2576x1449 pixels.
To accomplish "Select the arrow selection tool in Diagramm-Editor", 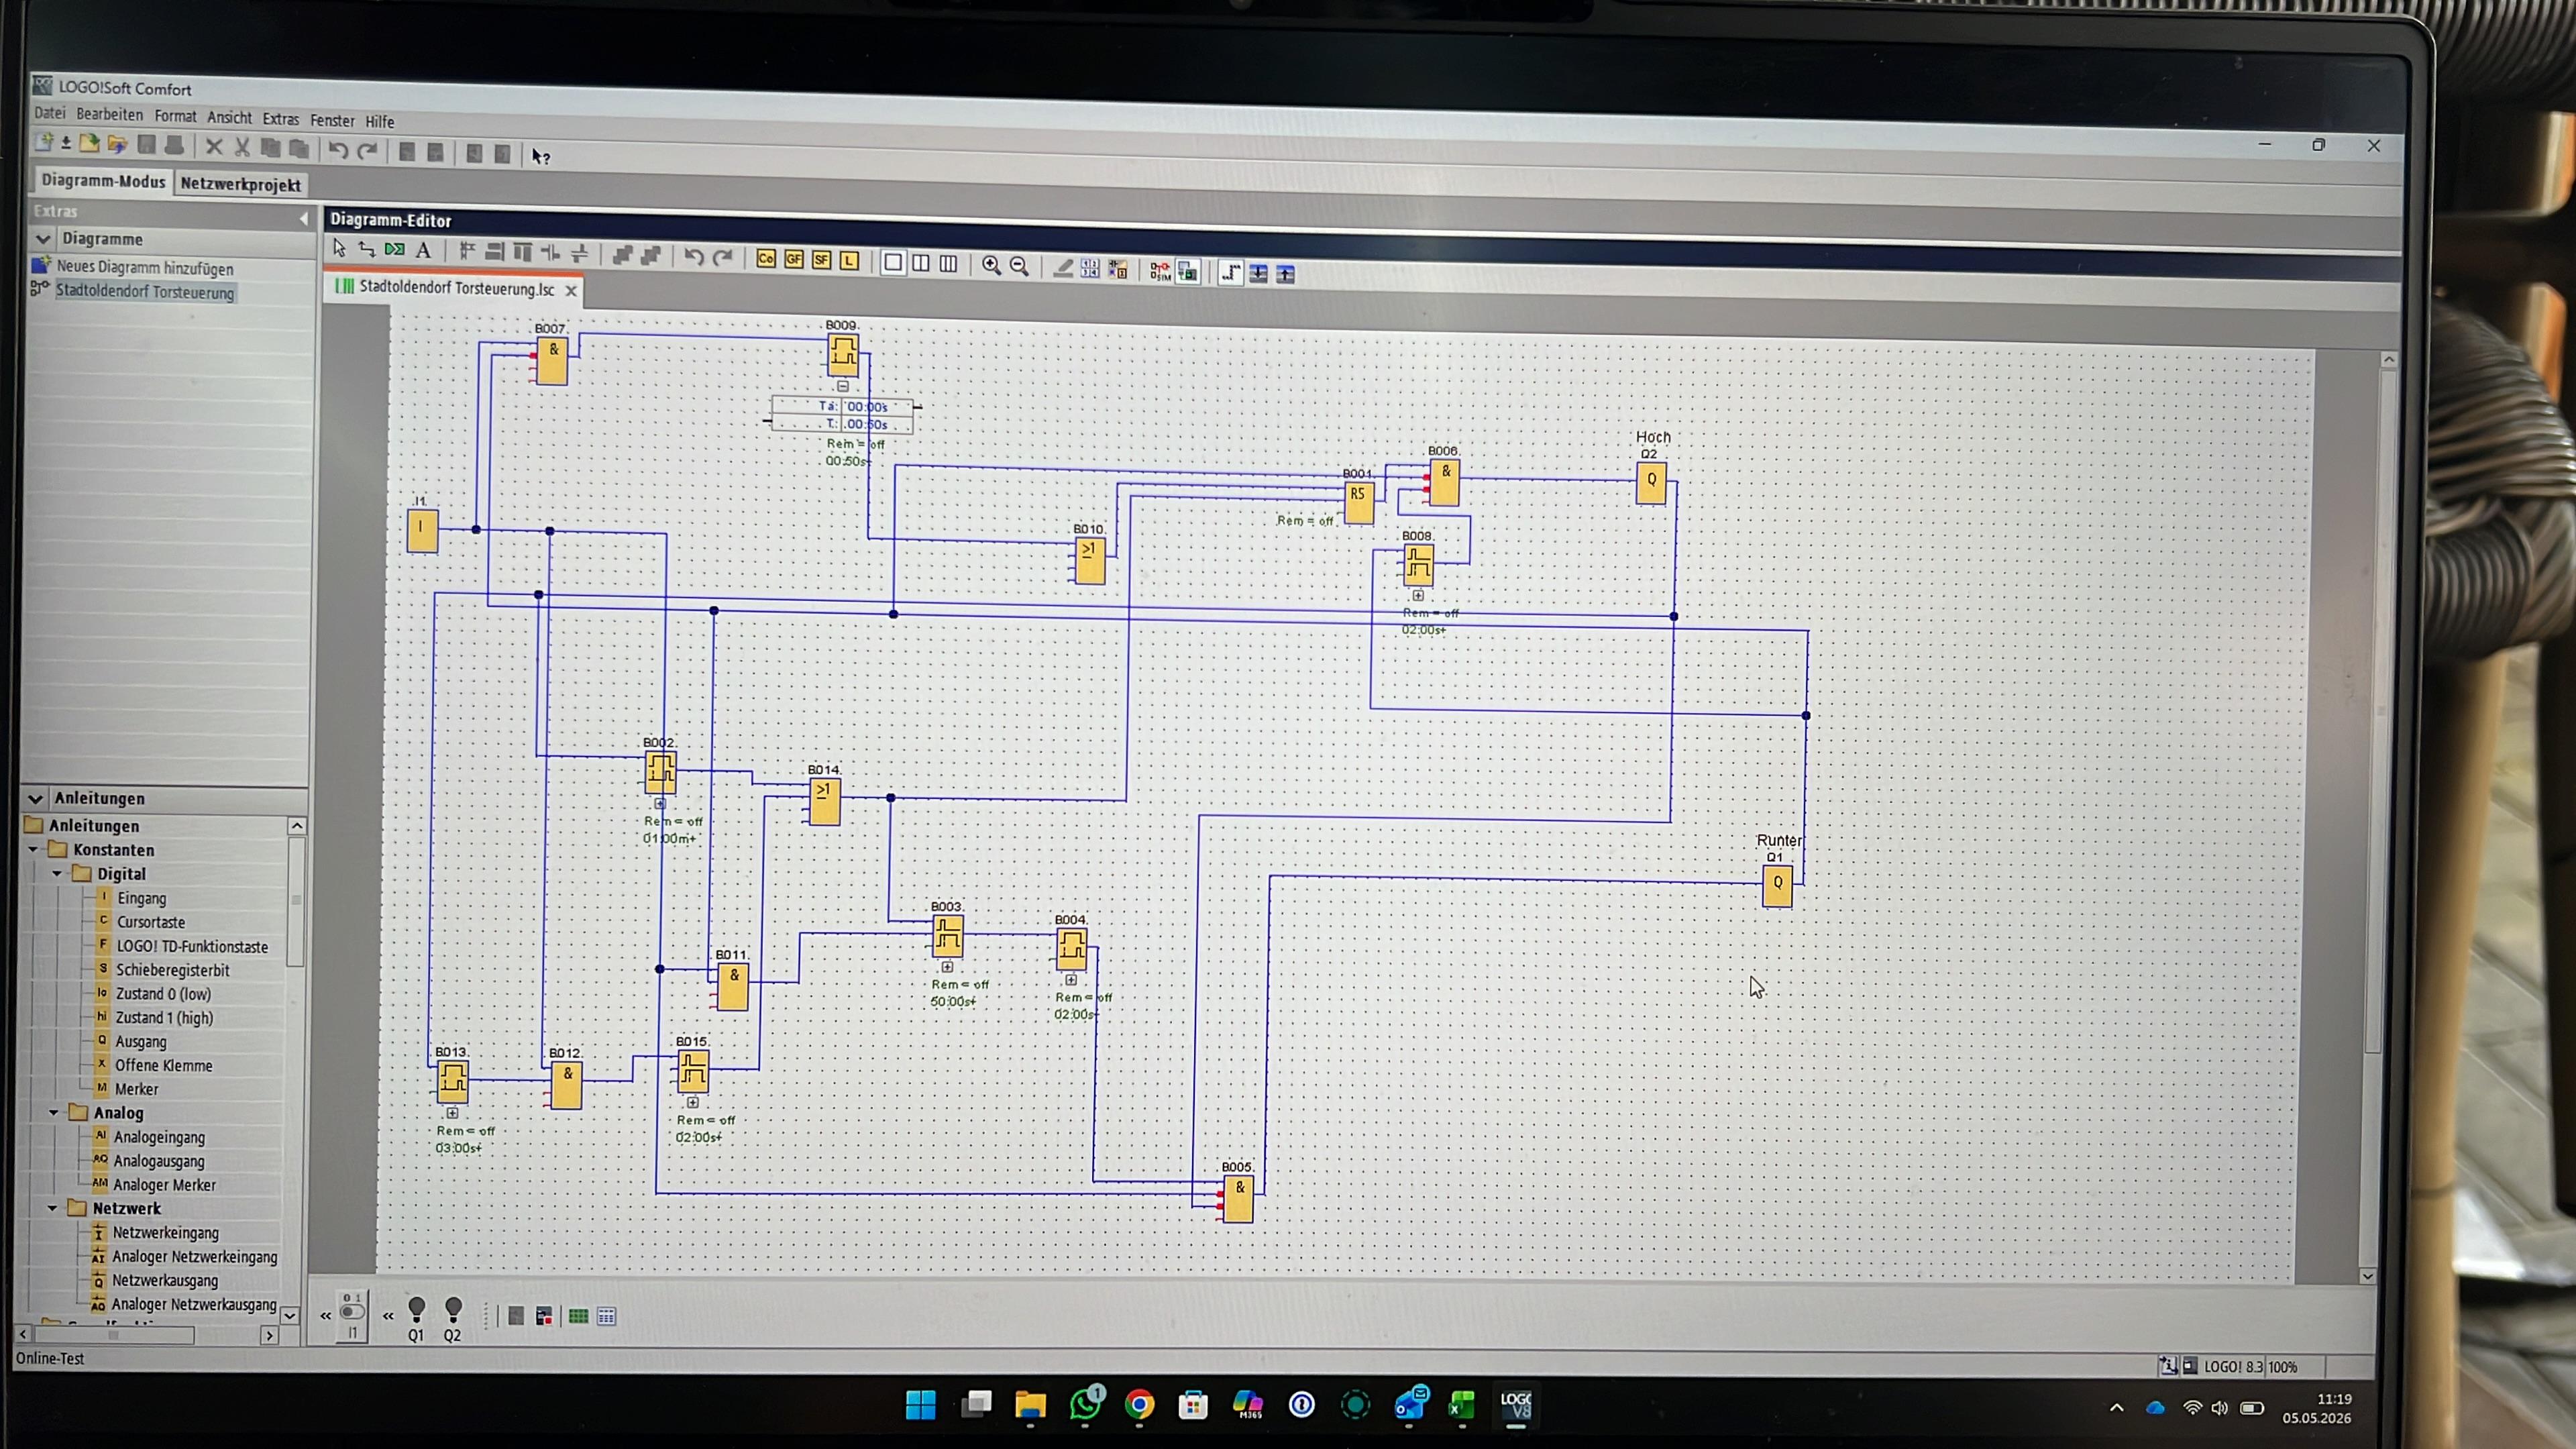I will point(339,248).
